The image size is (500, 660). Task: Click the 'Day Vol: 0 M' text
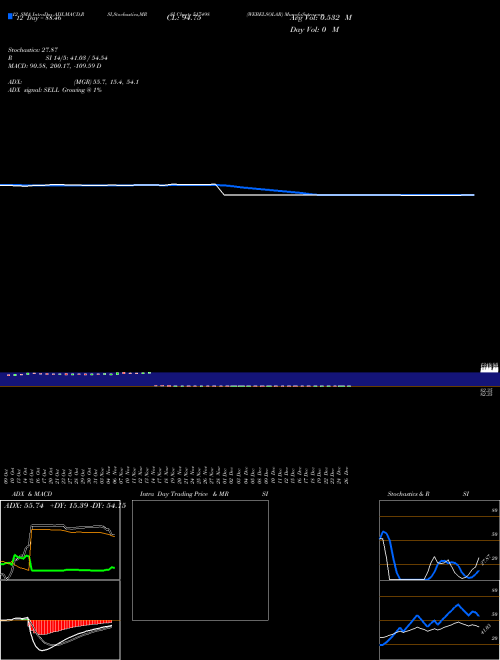314,30
